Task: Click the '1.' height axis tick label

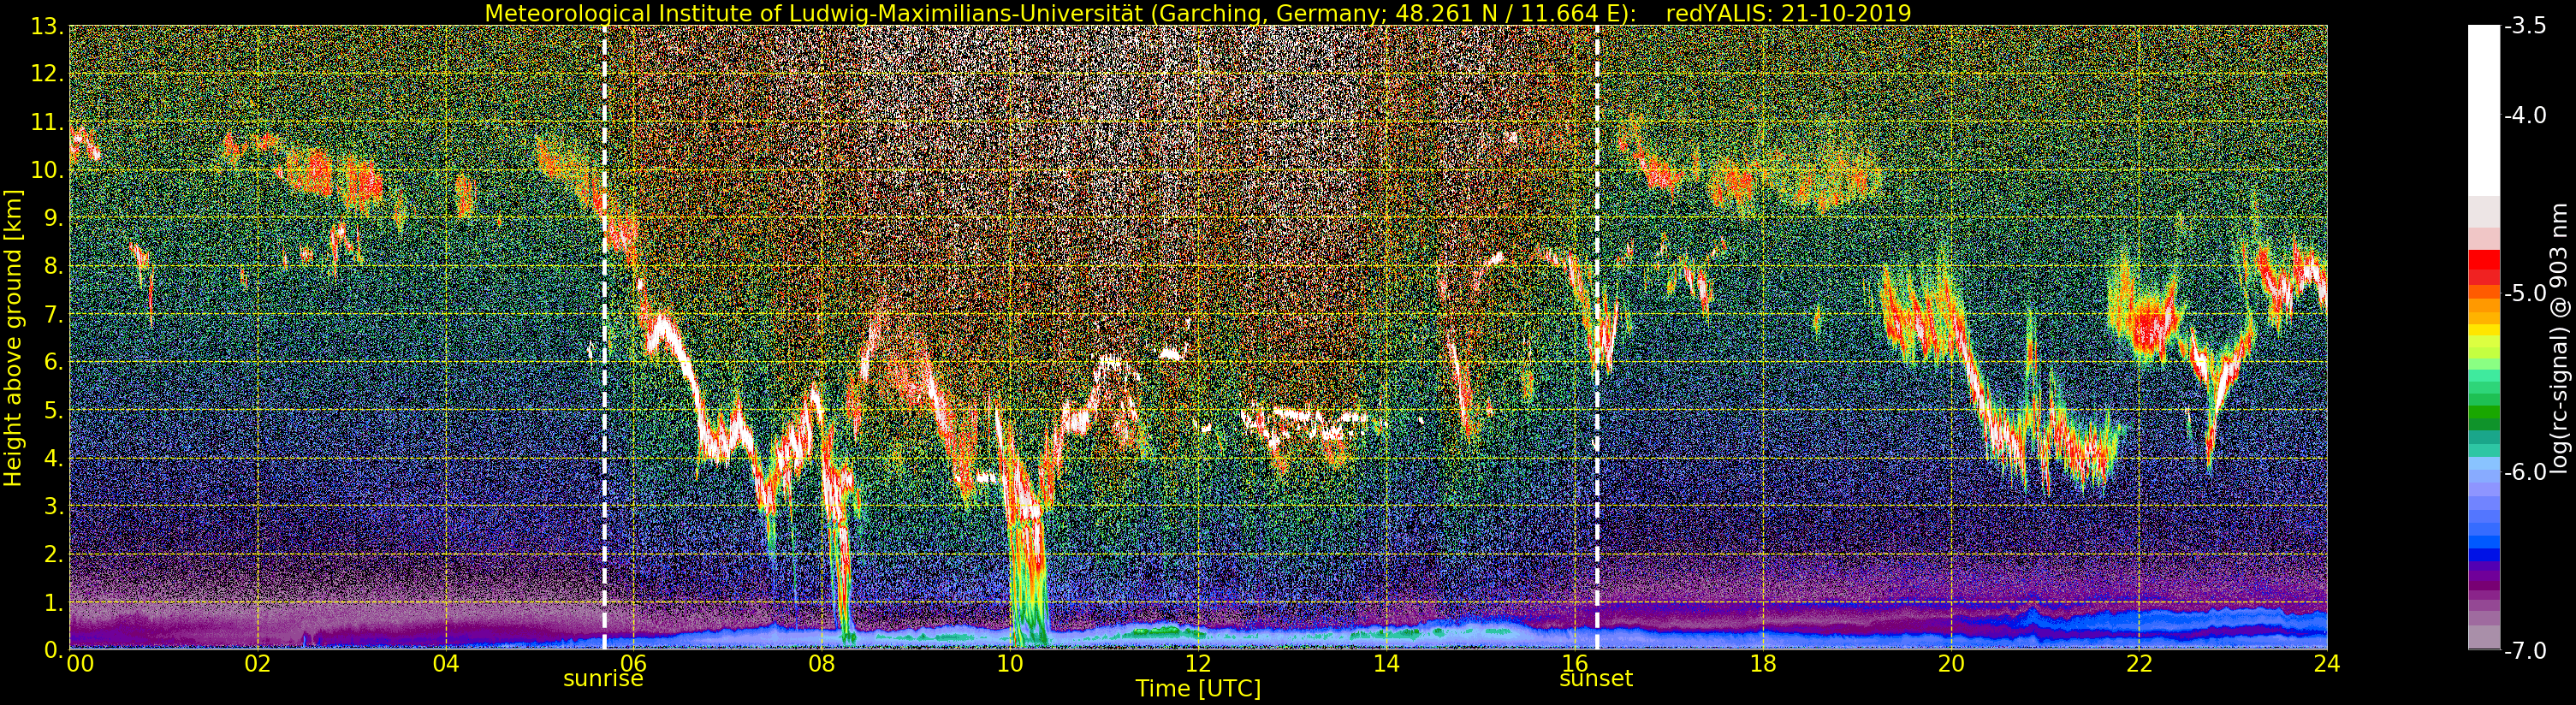Action: click(54, 603)
